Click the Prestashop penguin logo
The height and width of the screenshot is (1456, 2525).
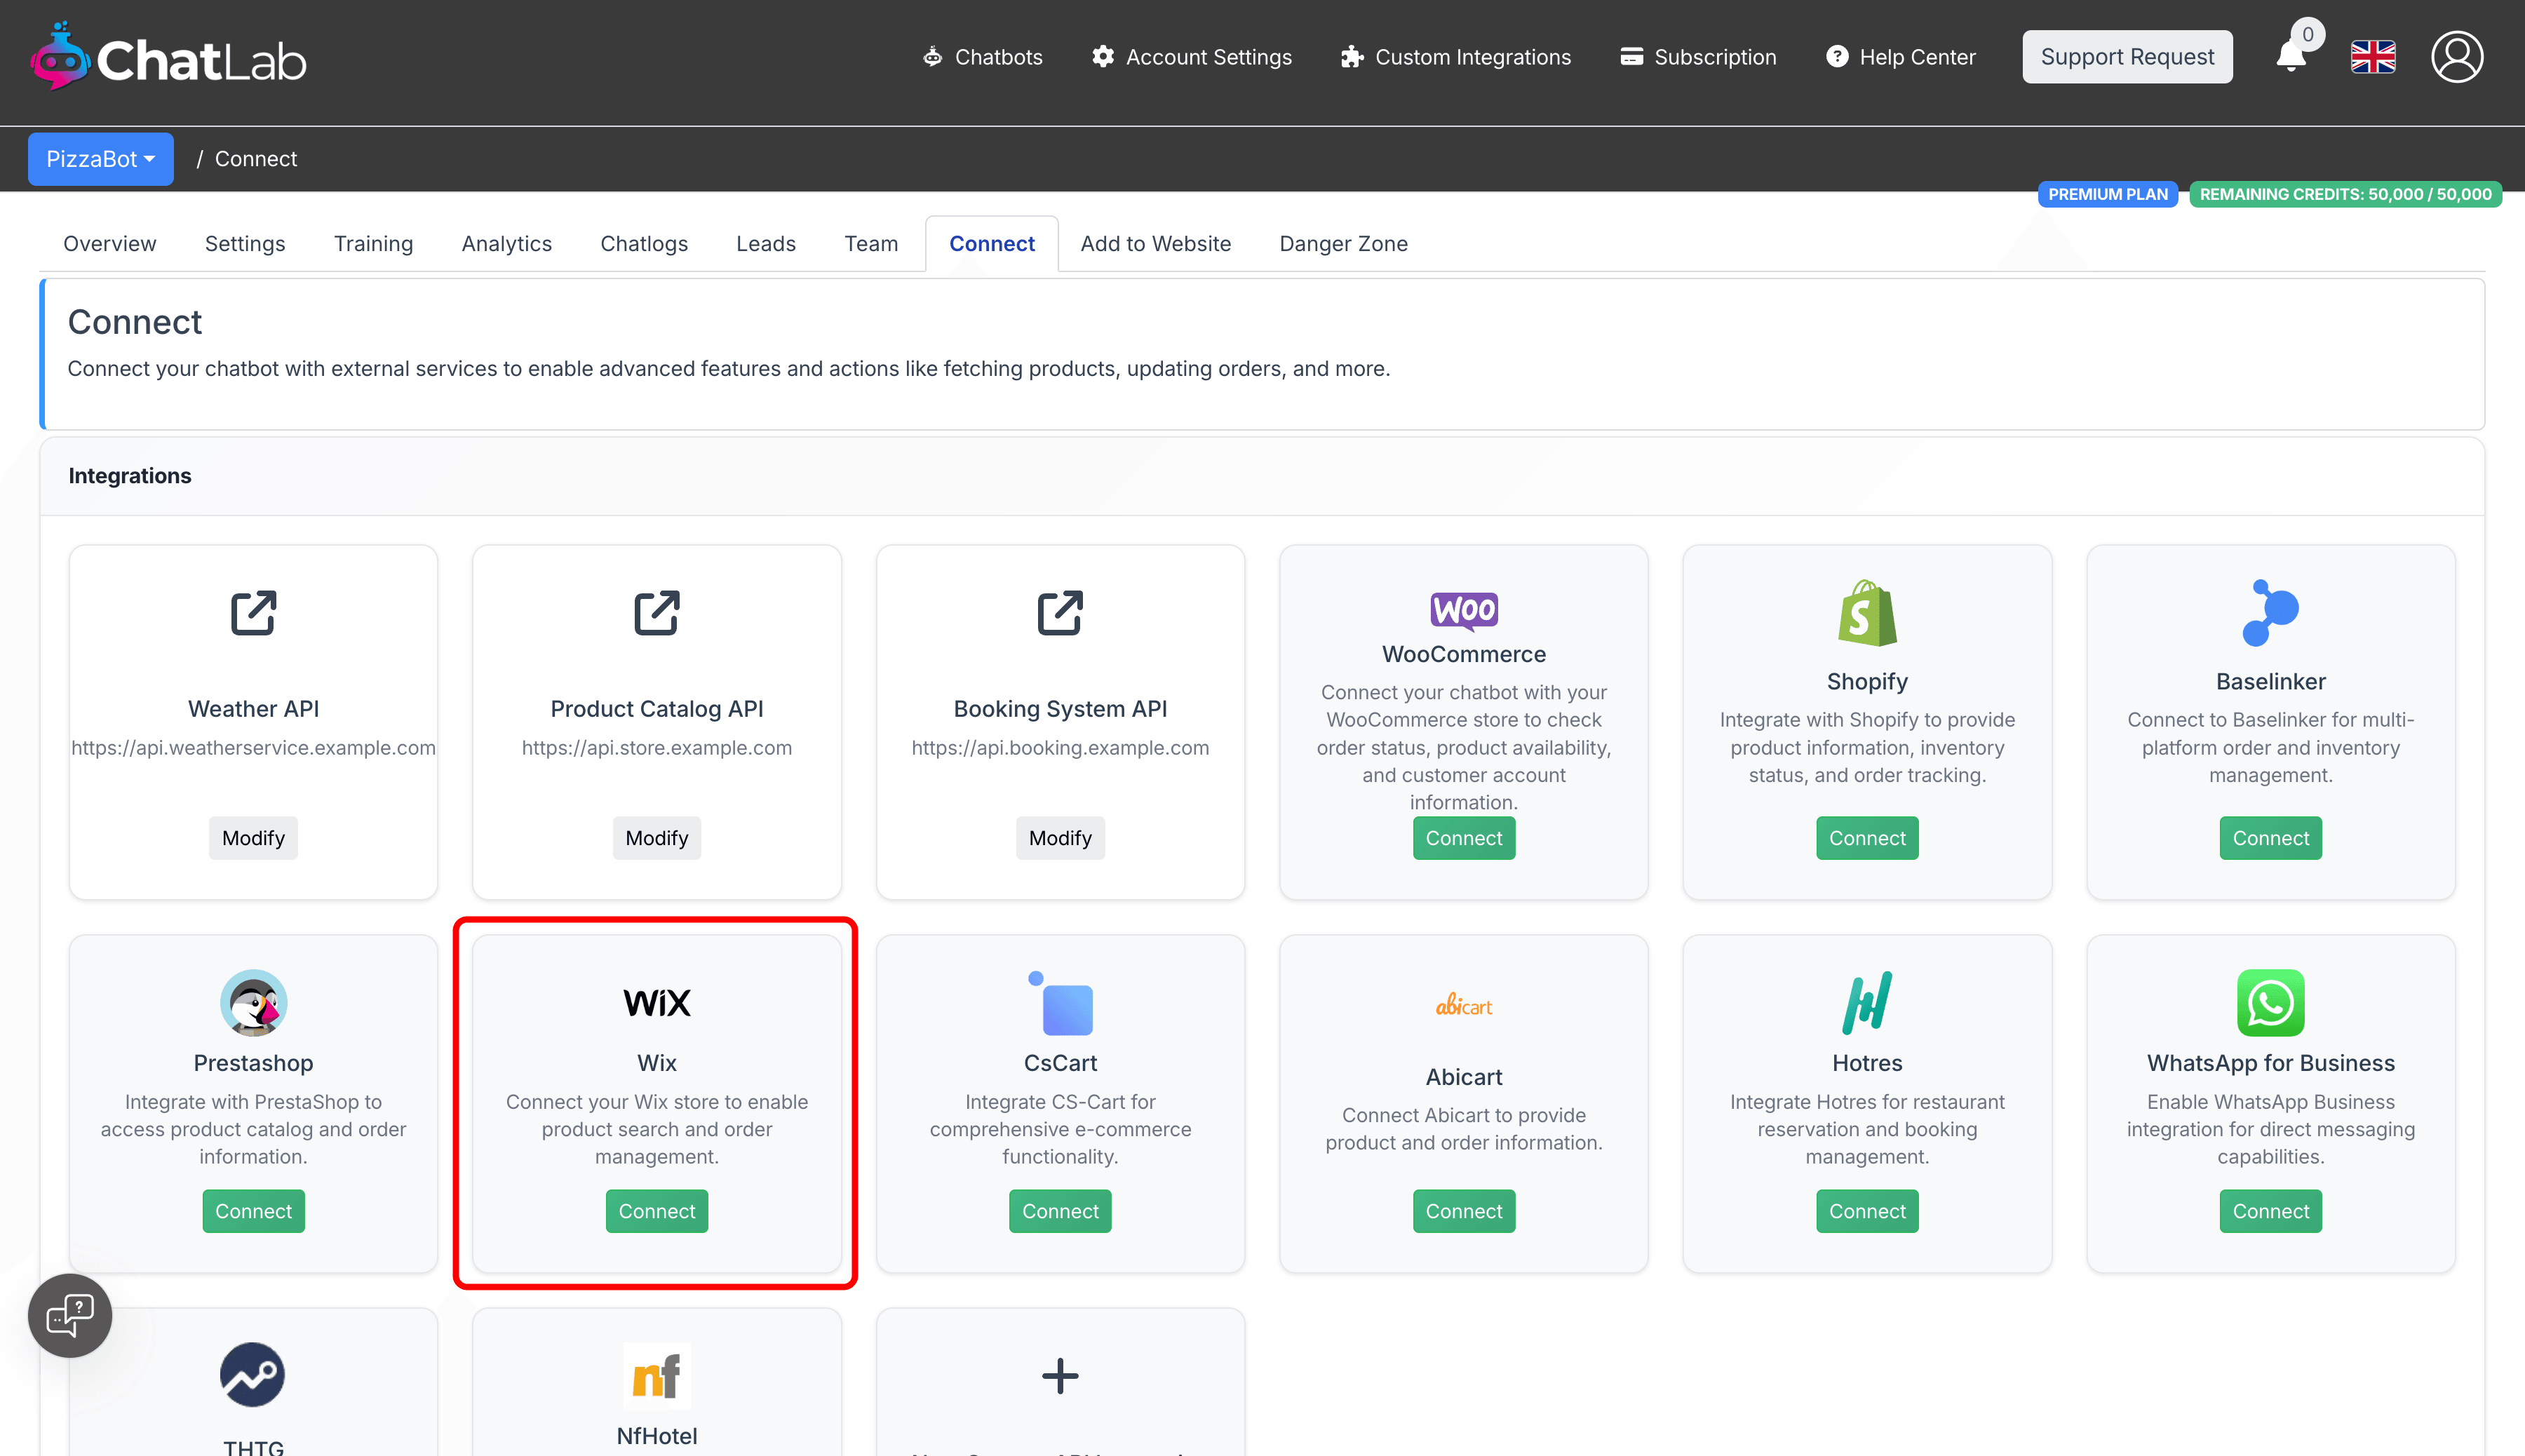[x=253, y=1003]
